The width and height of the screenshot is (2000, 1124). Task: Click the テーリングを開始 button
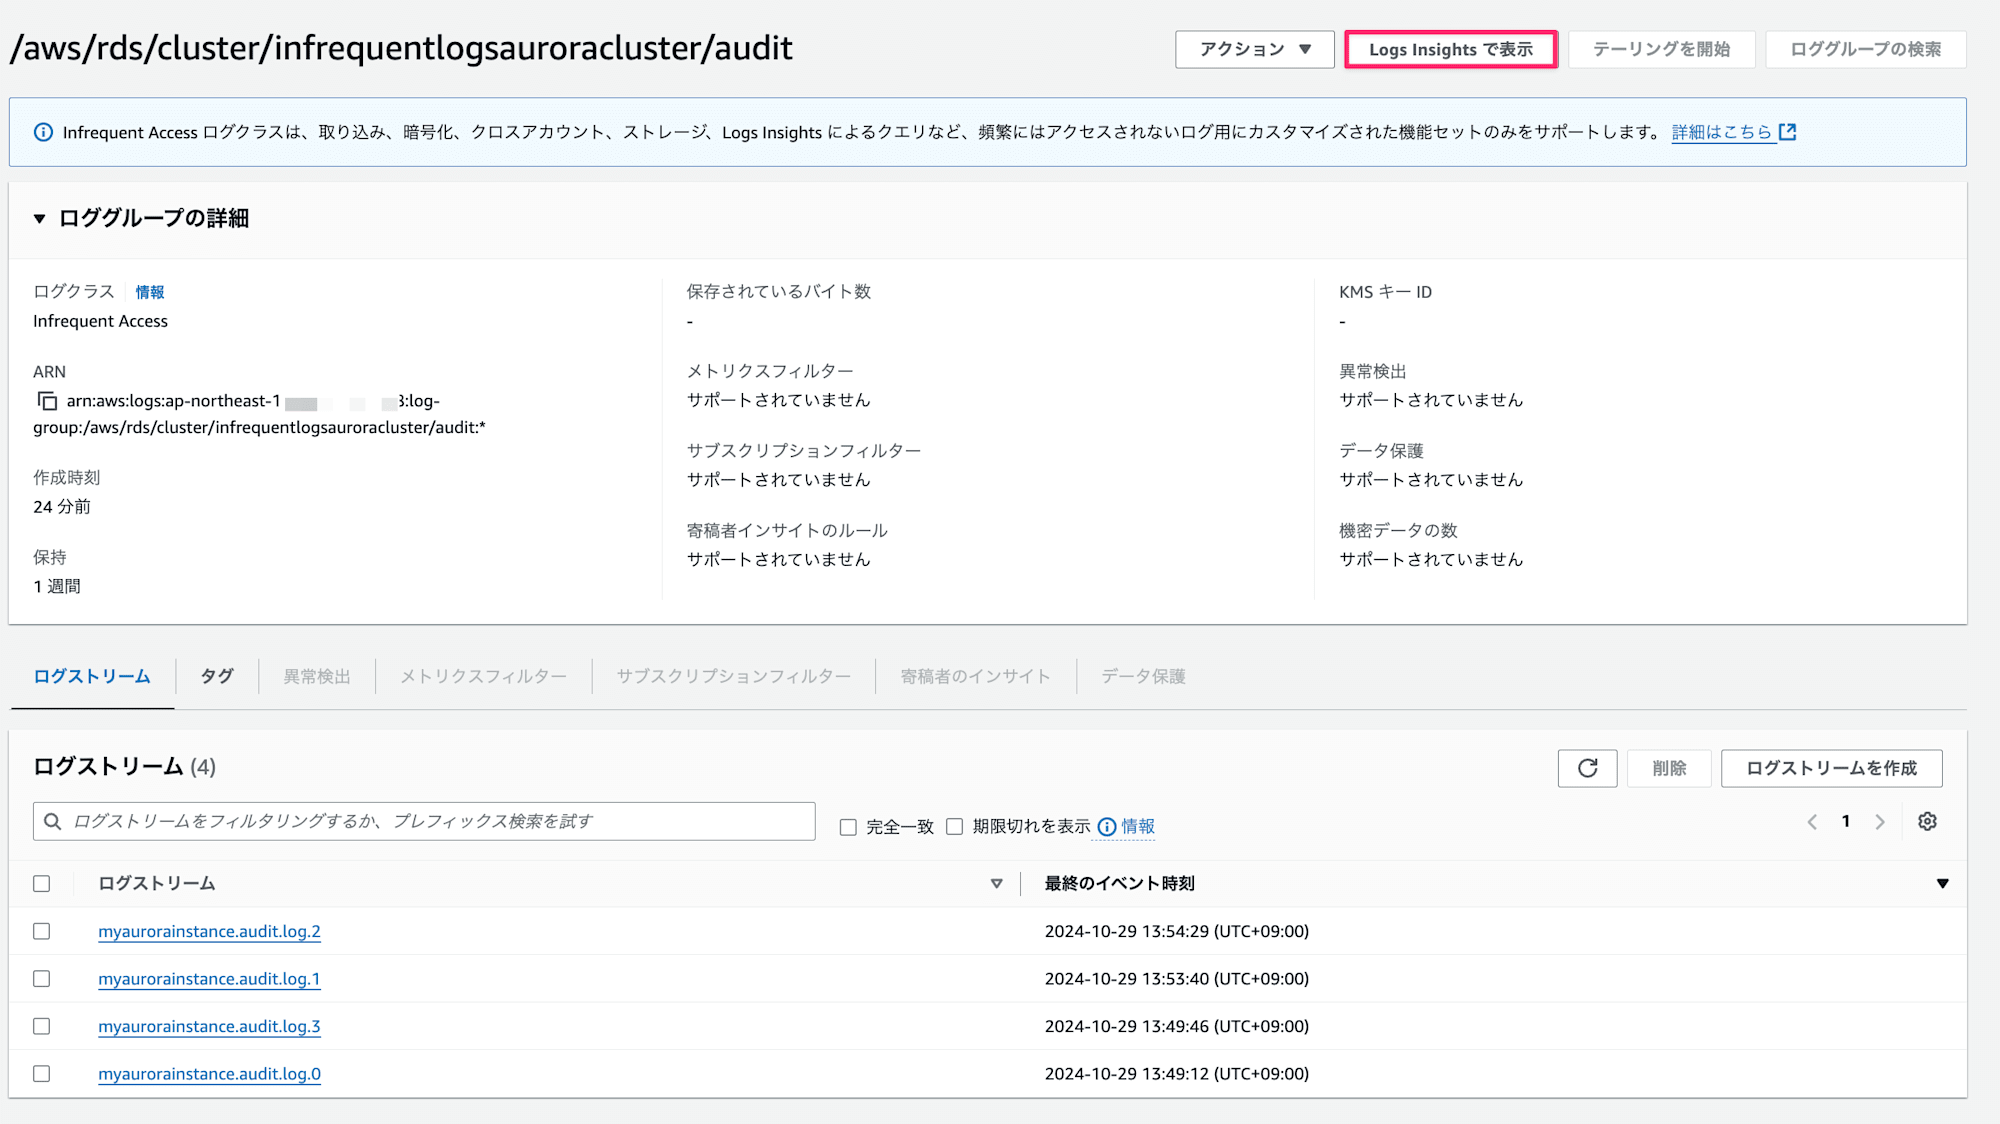[x=1661, y=49]
